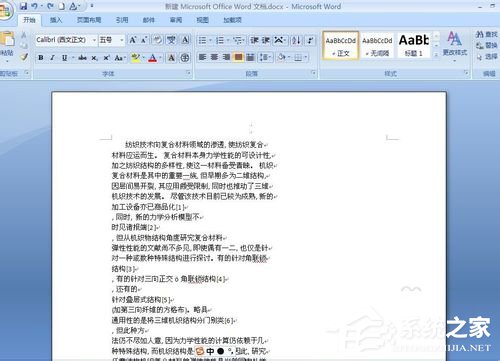Image resolution: width=500 pixels, height=361 pixels.
Task: Center the text
Action: click(214, 57)
